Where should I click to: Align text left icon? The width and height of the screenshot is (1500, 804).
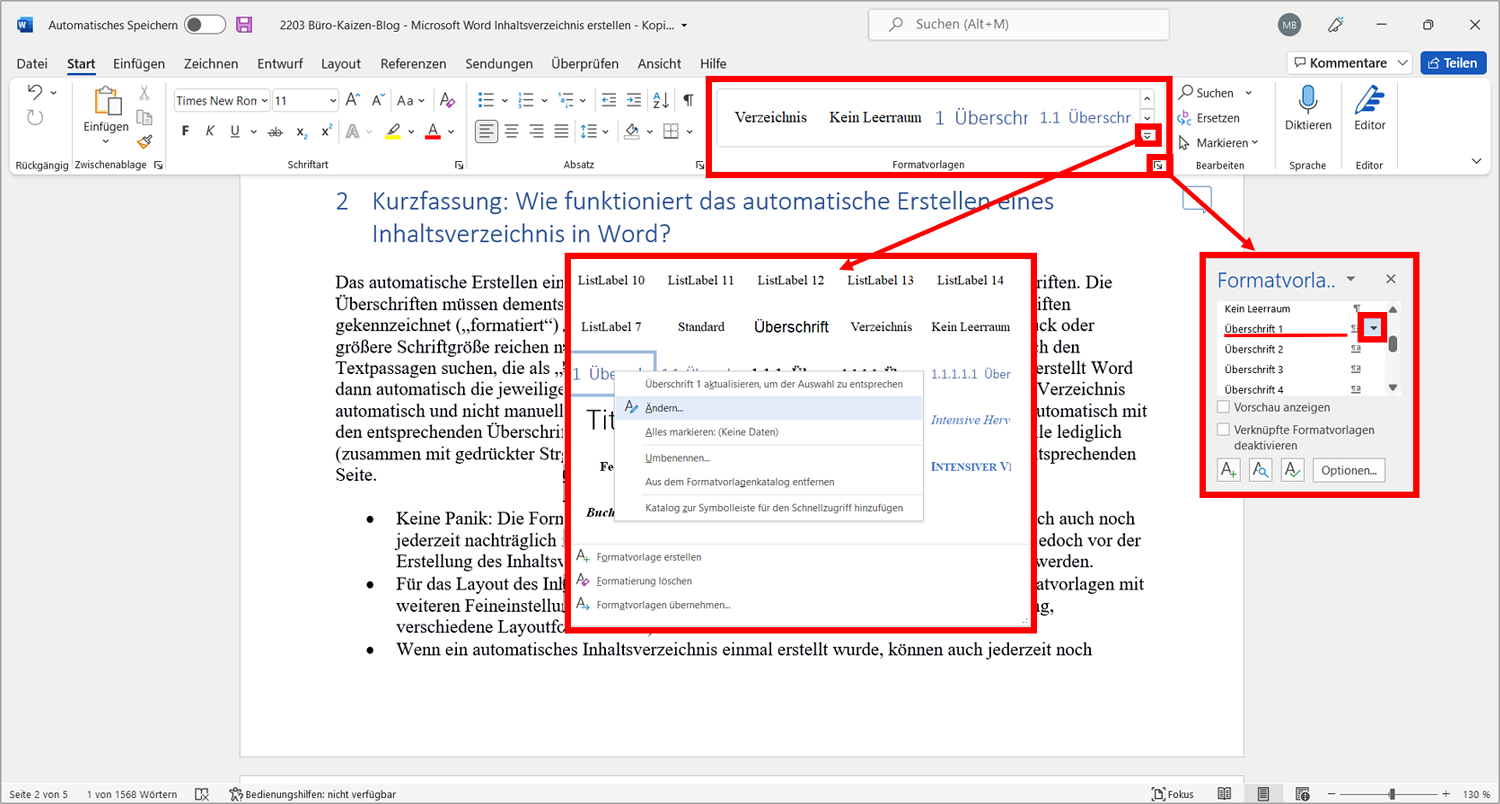(485, 131)
